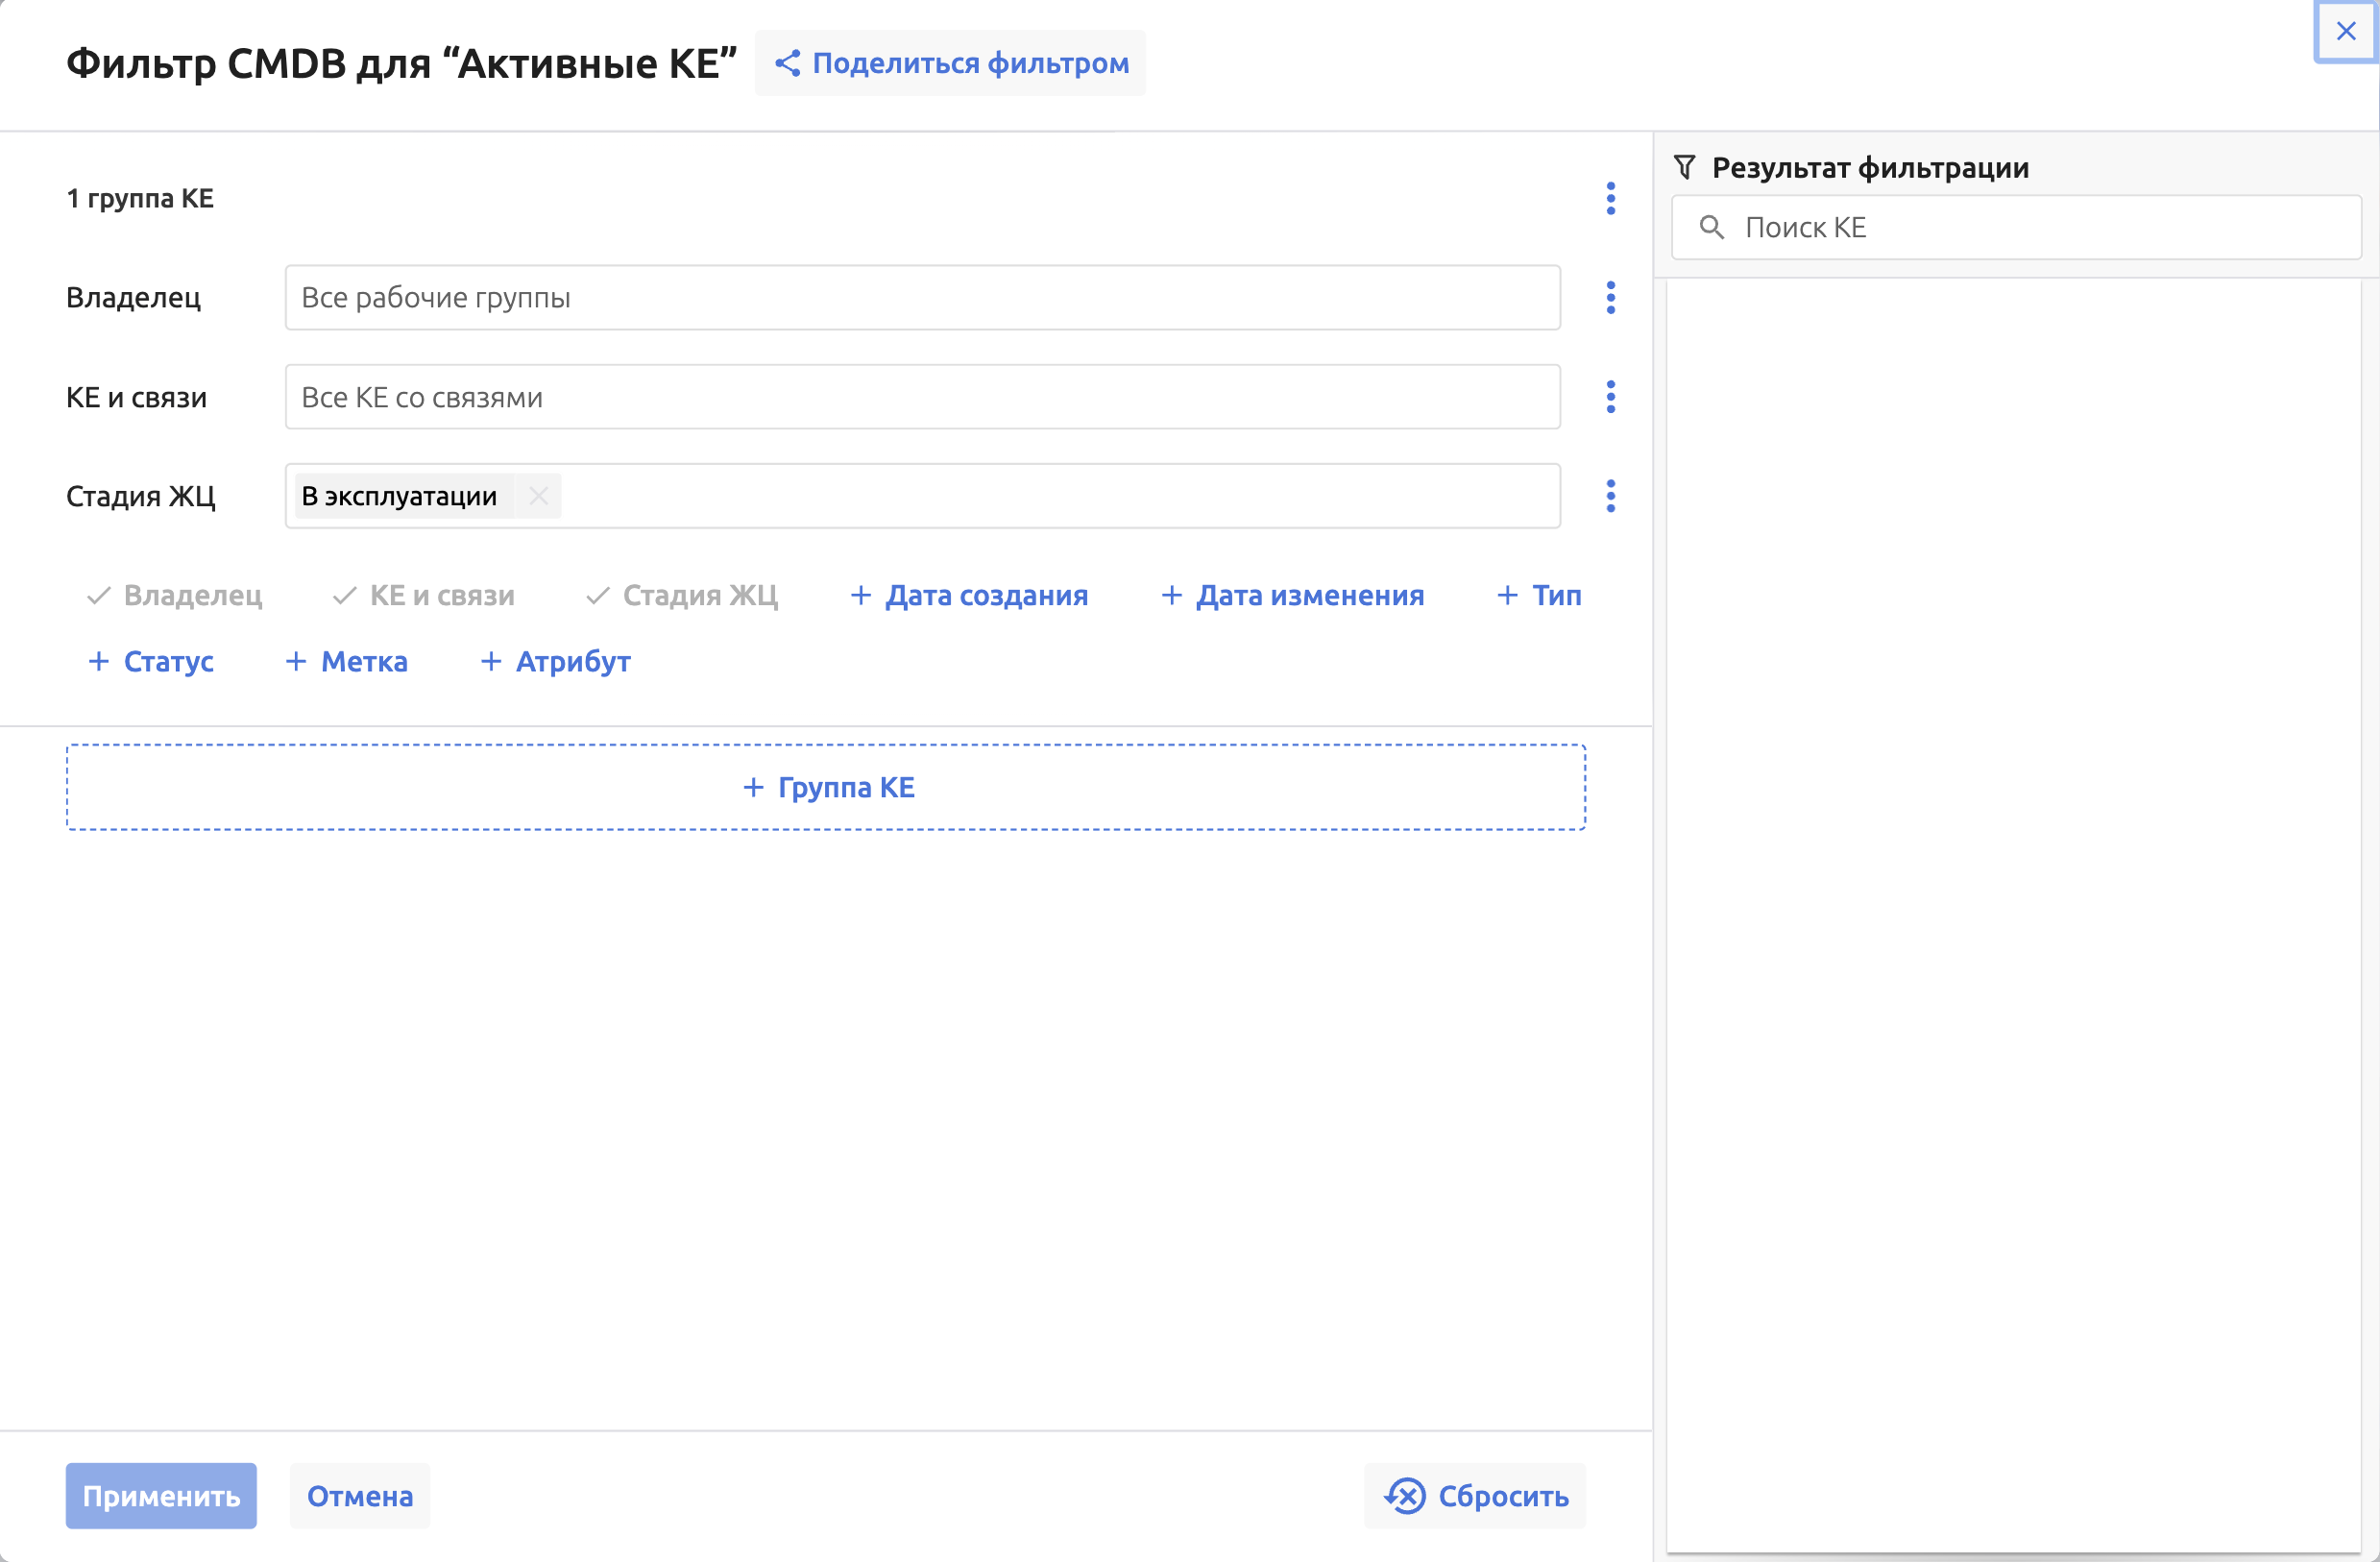The height and width of the screenshot is (1562, 2380).
Task: Click the Сбросить reset button
Action: 1474,1496
